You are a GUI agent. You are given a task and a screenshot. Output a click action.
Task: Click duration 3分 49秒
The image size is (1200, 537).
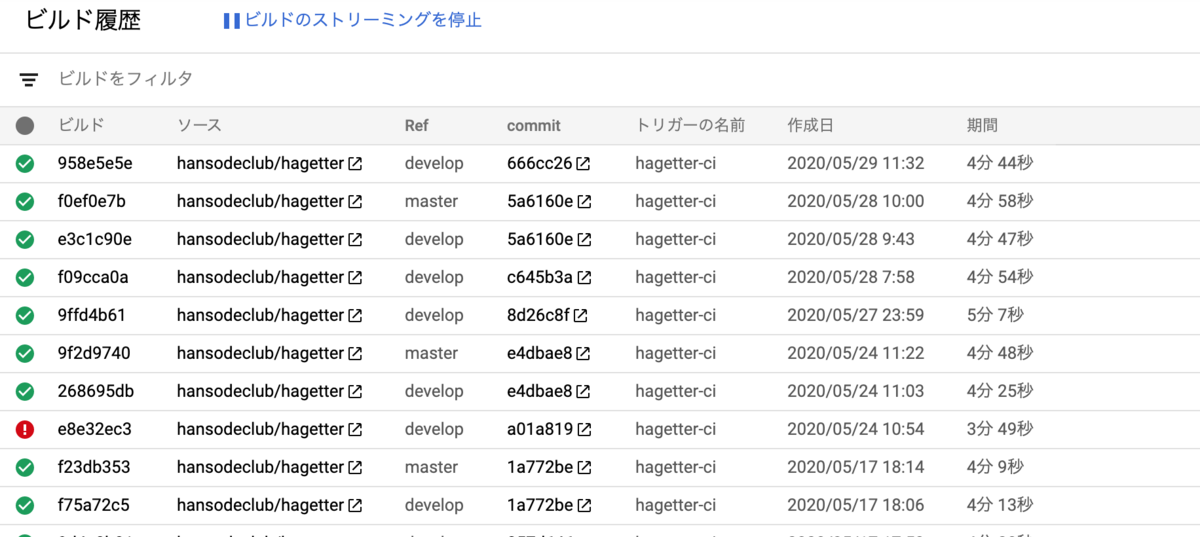pyautogui.click(x=1000, y=429)
